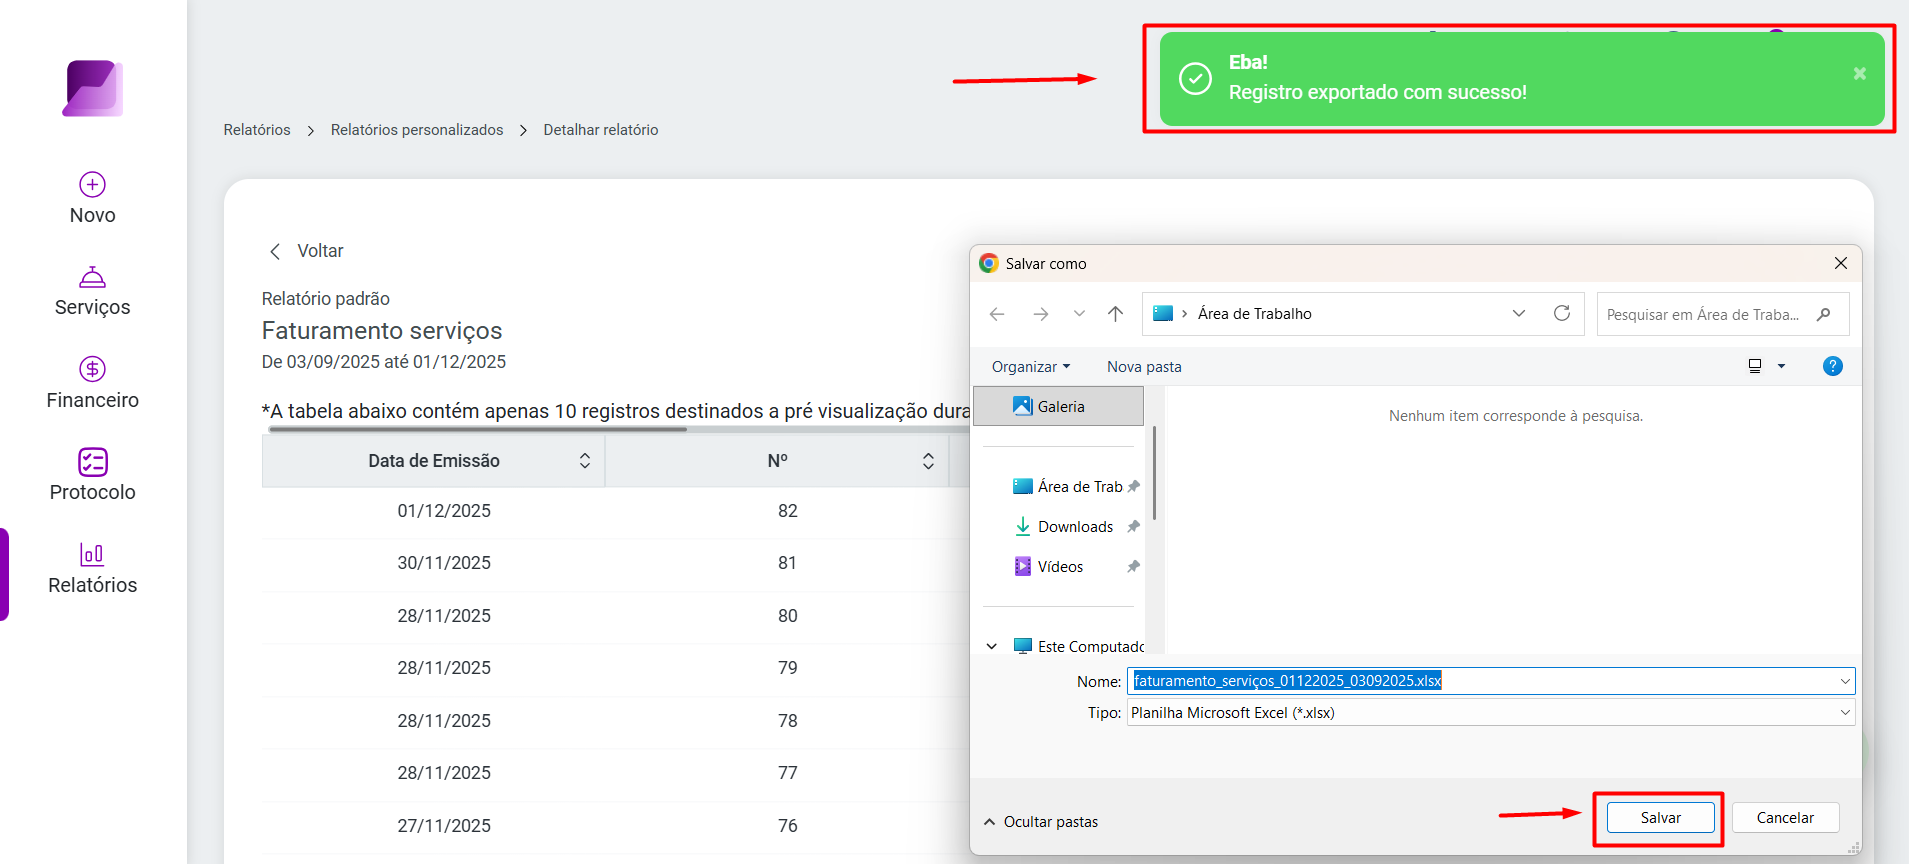The image size is (1909, 864).
Task: Dismiss the green success notification
Action: point(1860,74)
